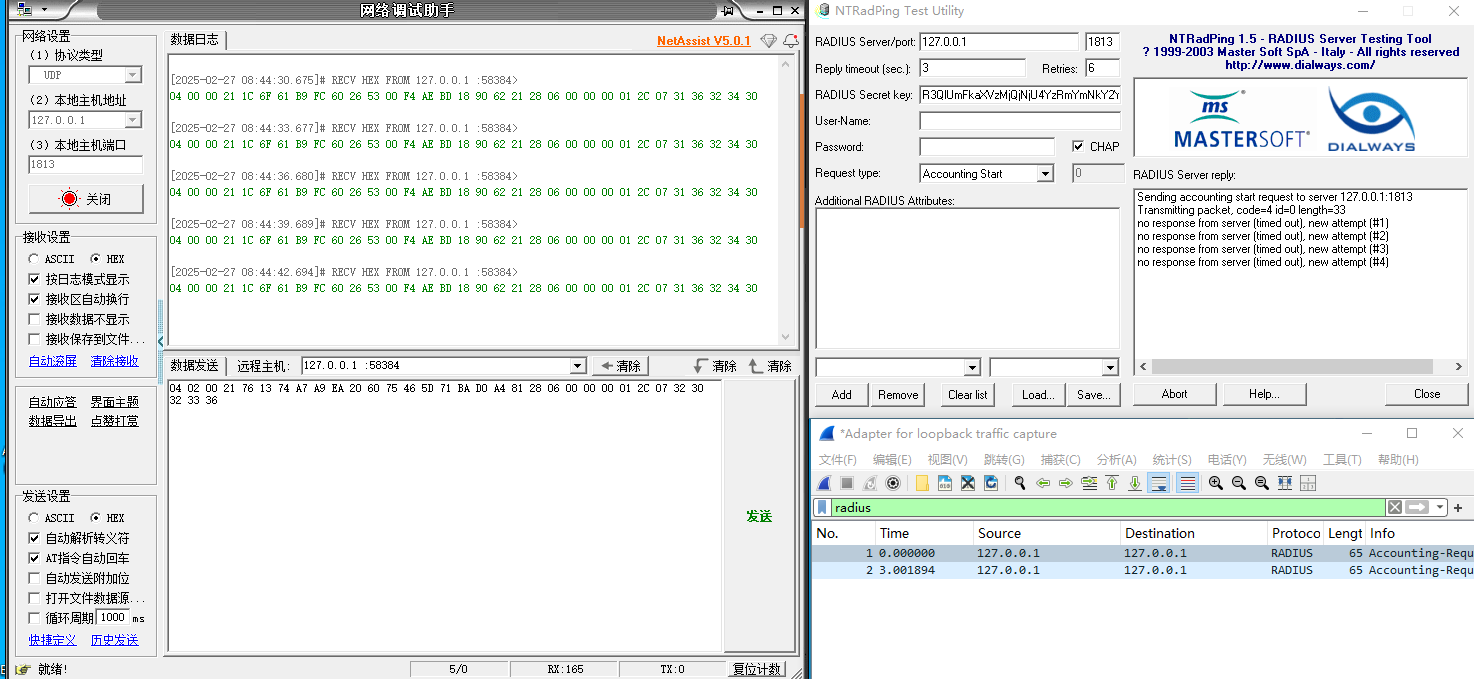Viewport: 1474px width, 679px height.
Task: Enable 循环周期 checkbox
Action: (35, 618)
